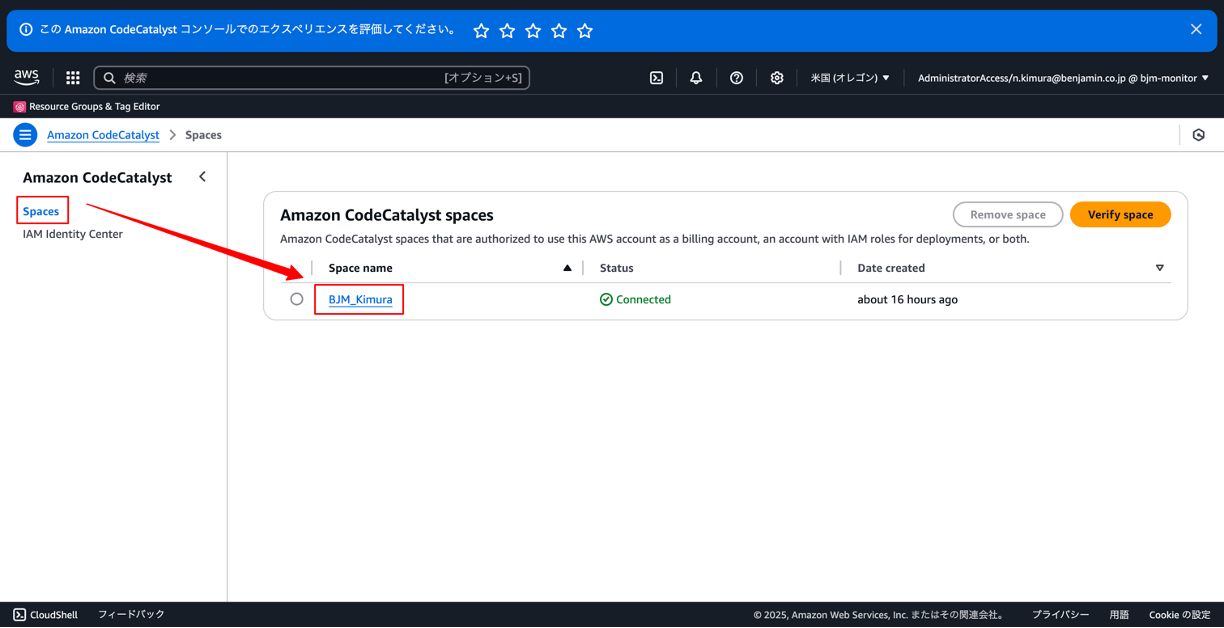The width and height of the screenshot is (1224, 628).
Task: Launch CloudShell from the top navigation icon
Action: click(x=656, y=77)
